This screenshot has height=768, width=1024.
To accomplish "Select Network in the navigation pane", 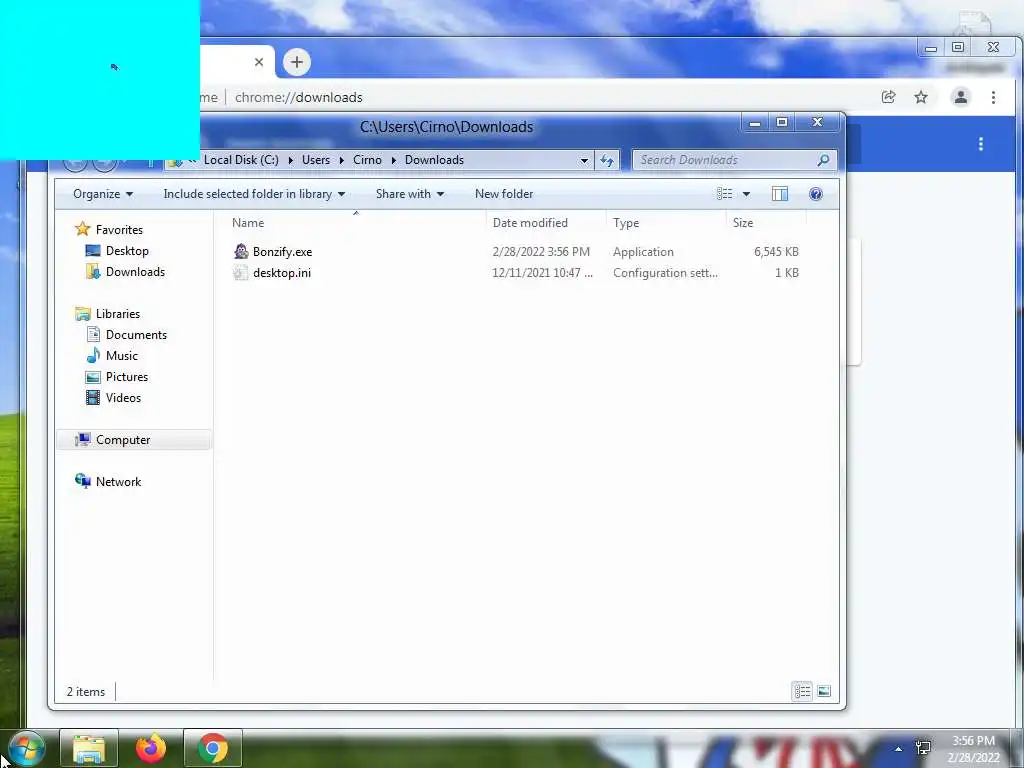I will [118, 481].
